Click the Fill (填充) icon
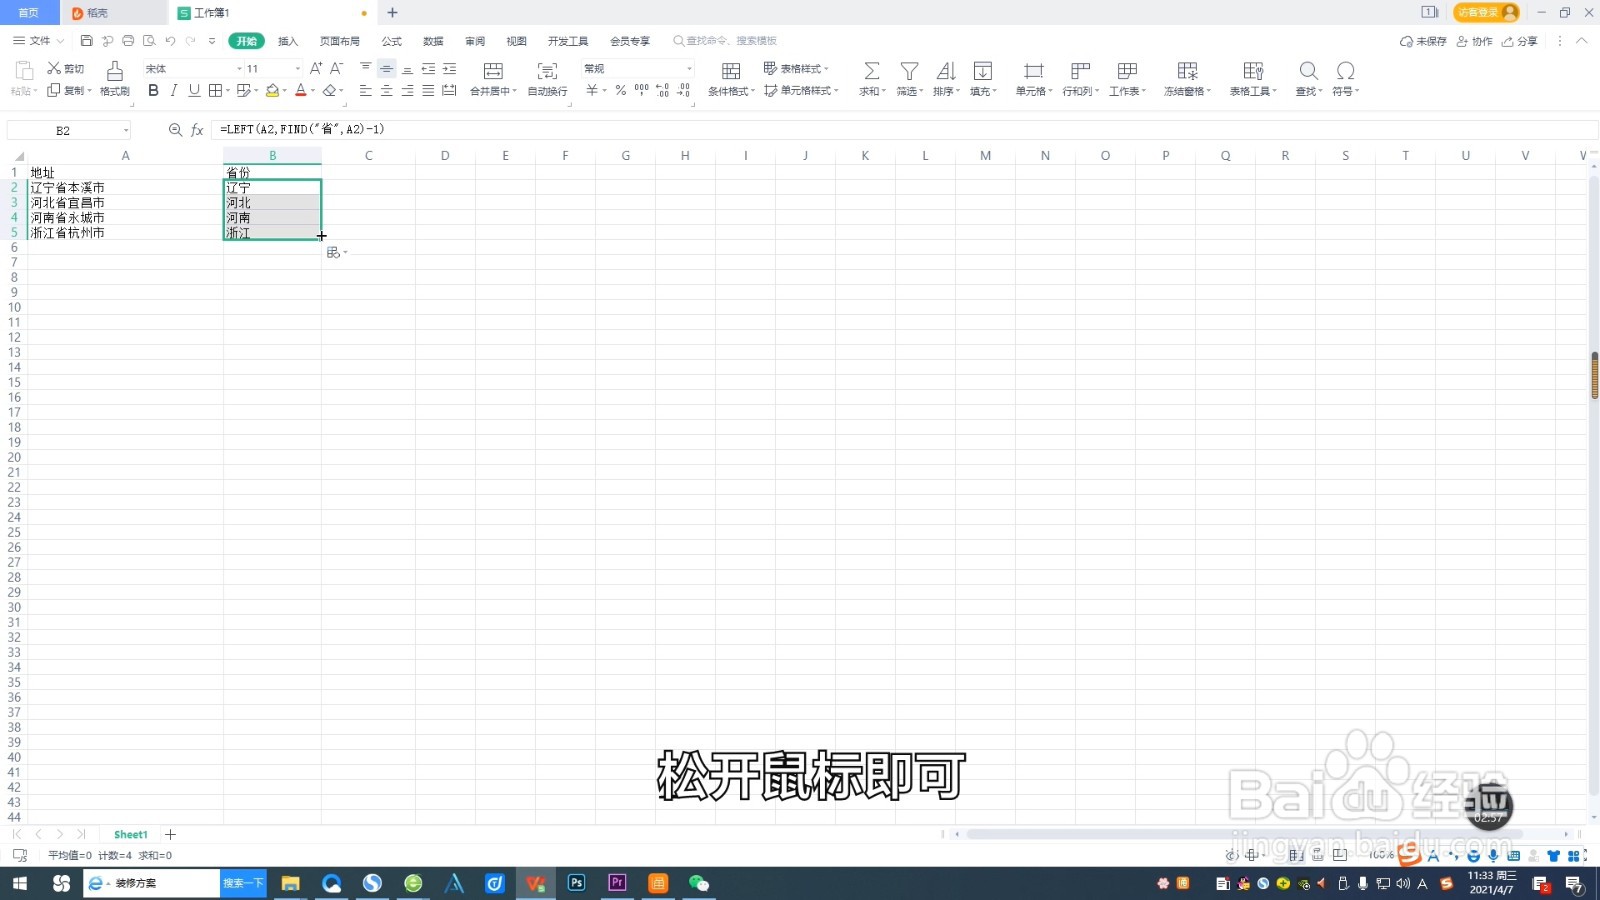This screenshot has height=900, width=1600. pos(983,71)
